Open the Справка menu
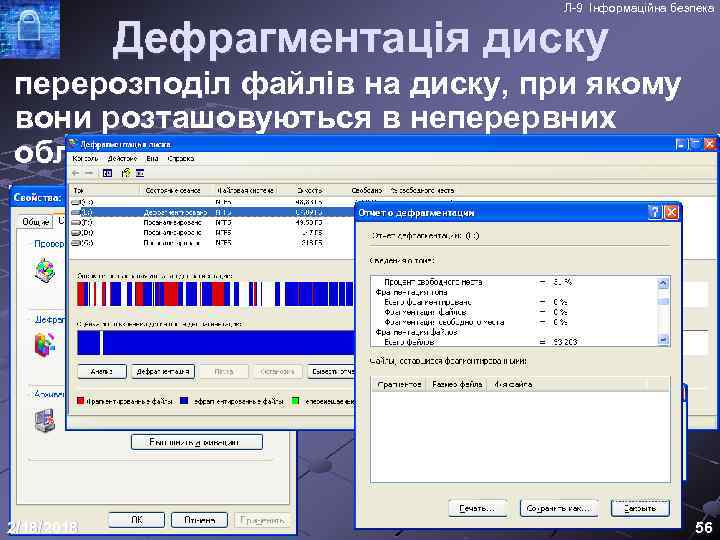The height and width of the screenshot is (540, 720). click(x=181, y=158)
